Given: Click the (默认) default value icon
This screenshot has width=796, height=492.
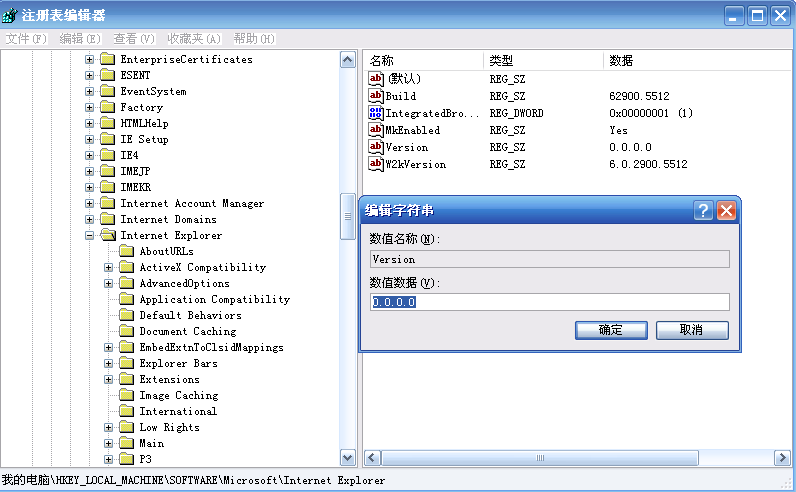Looking at the screenshot, I should tap(376, 79).
